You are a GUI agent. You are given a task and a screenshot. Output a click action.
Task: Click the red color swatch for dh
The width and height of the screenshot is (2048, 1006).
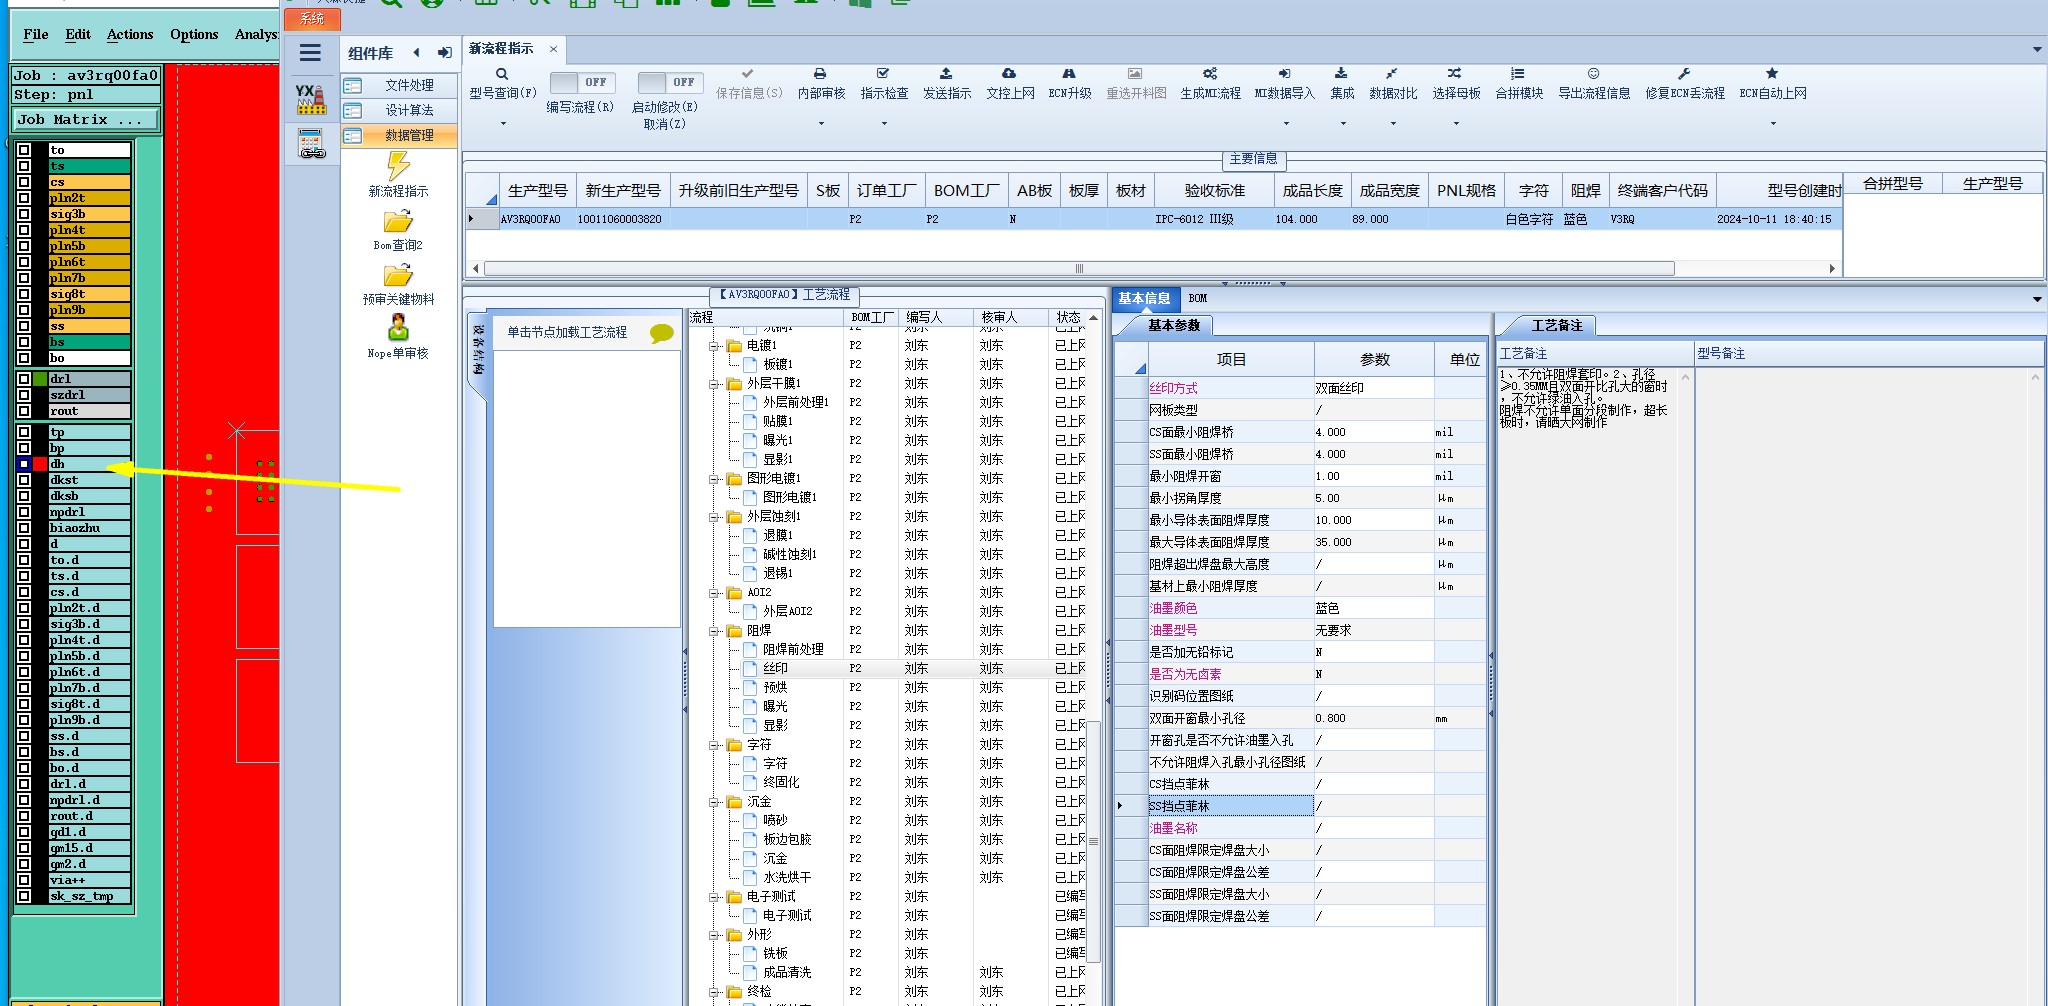(x=40, y=464)
